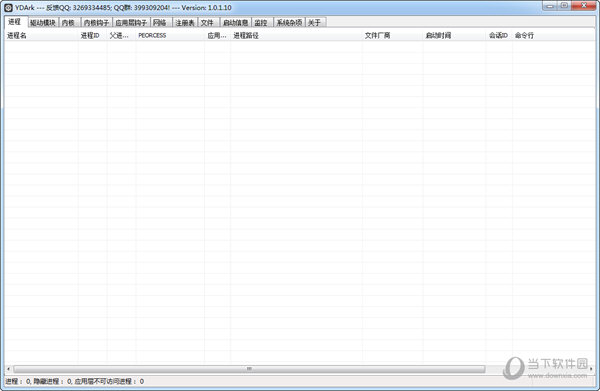600x391 pixels.
Task: Open the 系统杂项 tab
Action: [289, 23]
